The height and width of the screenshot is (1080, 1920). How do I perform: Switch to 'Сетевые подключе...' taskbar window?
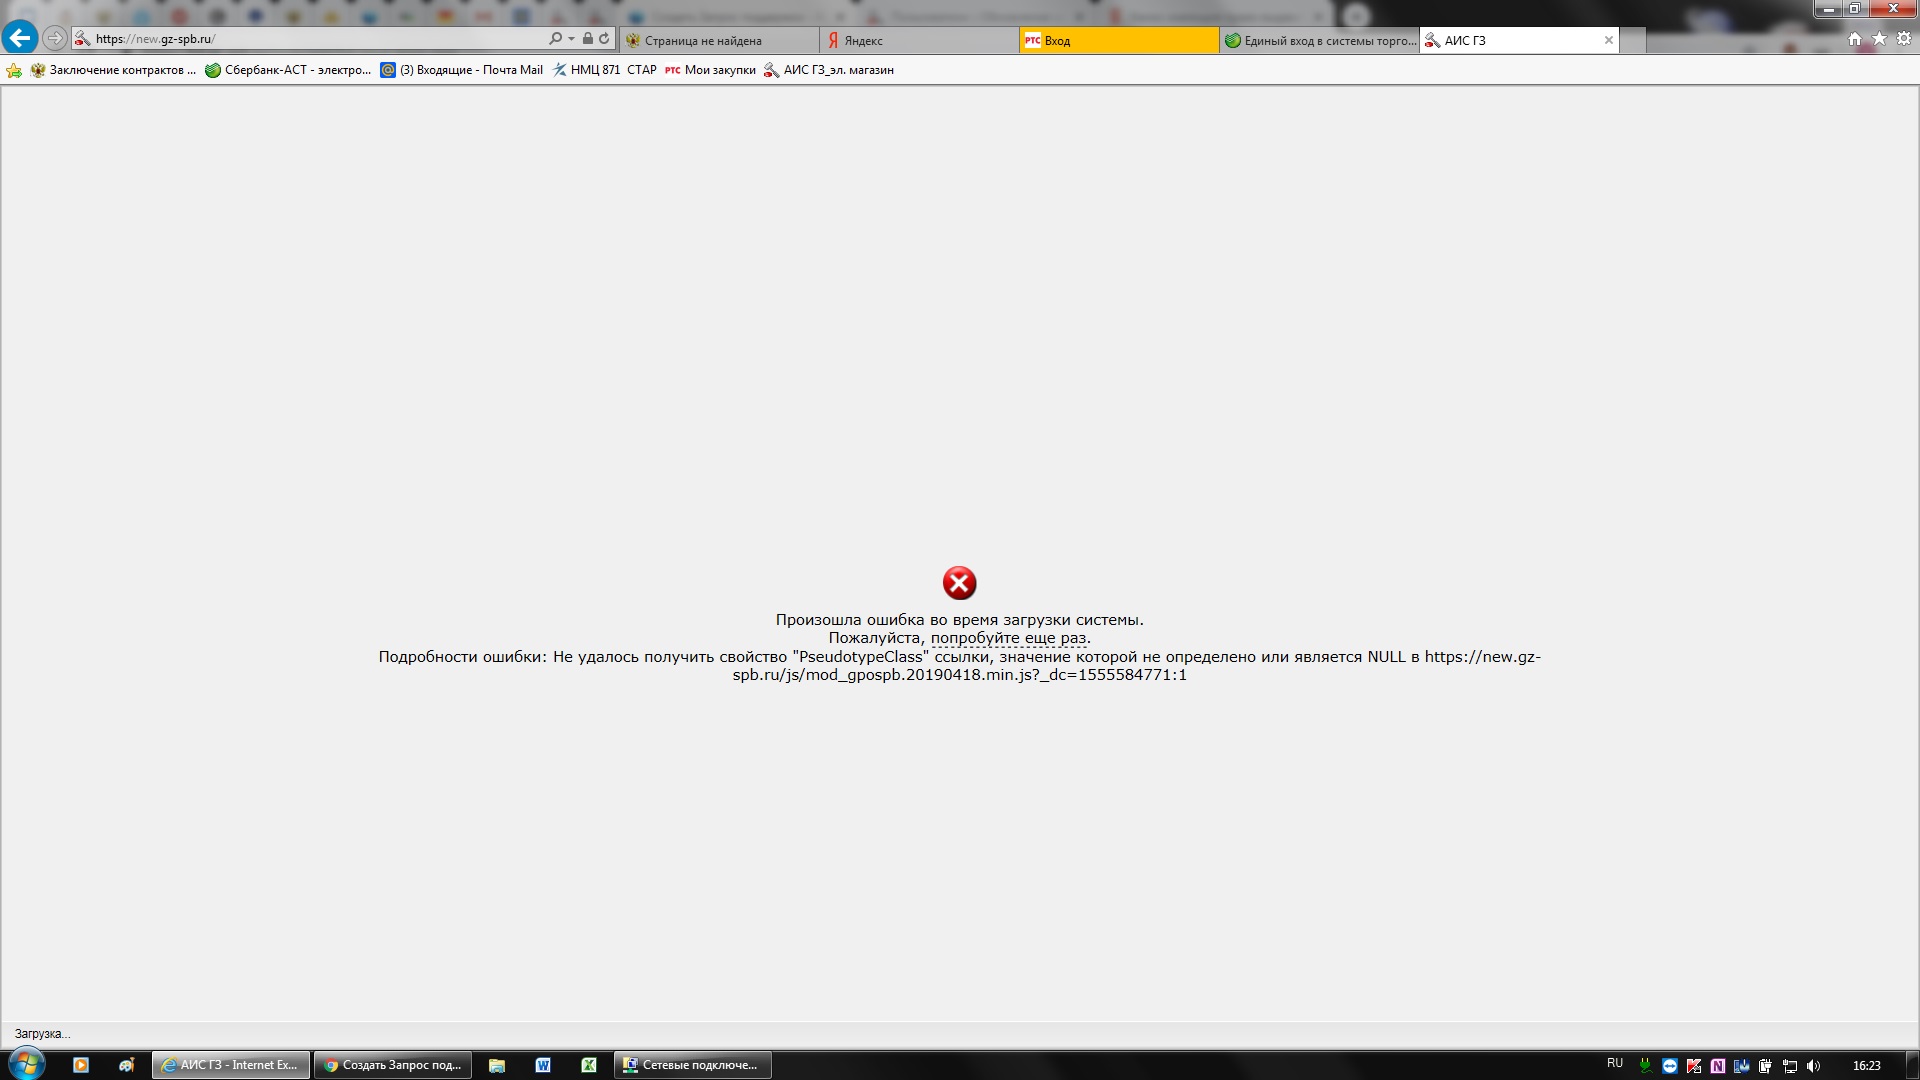(x=693, y=1065)
